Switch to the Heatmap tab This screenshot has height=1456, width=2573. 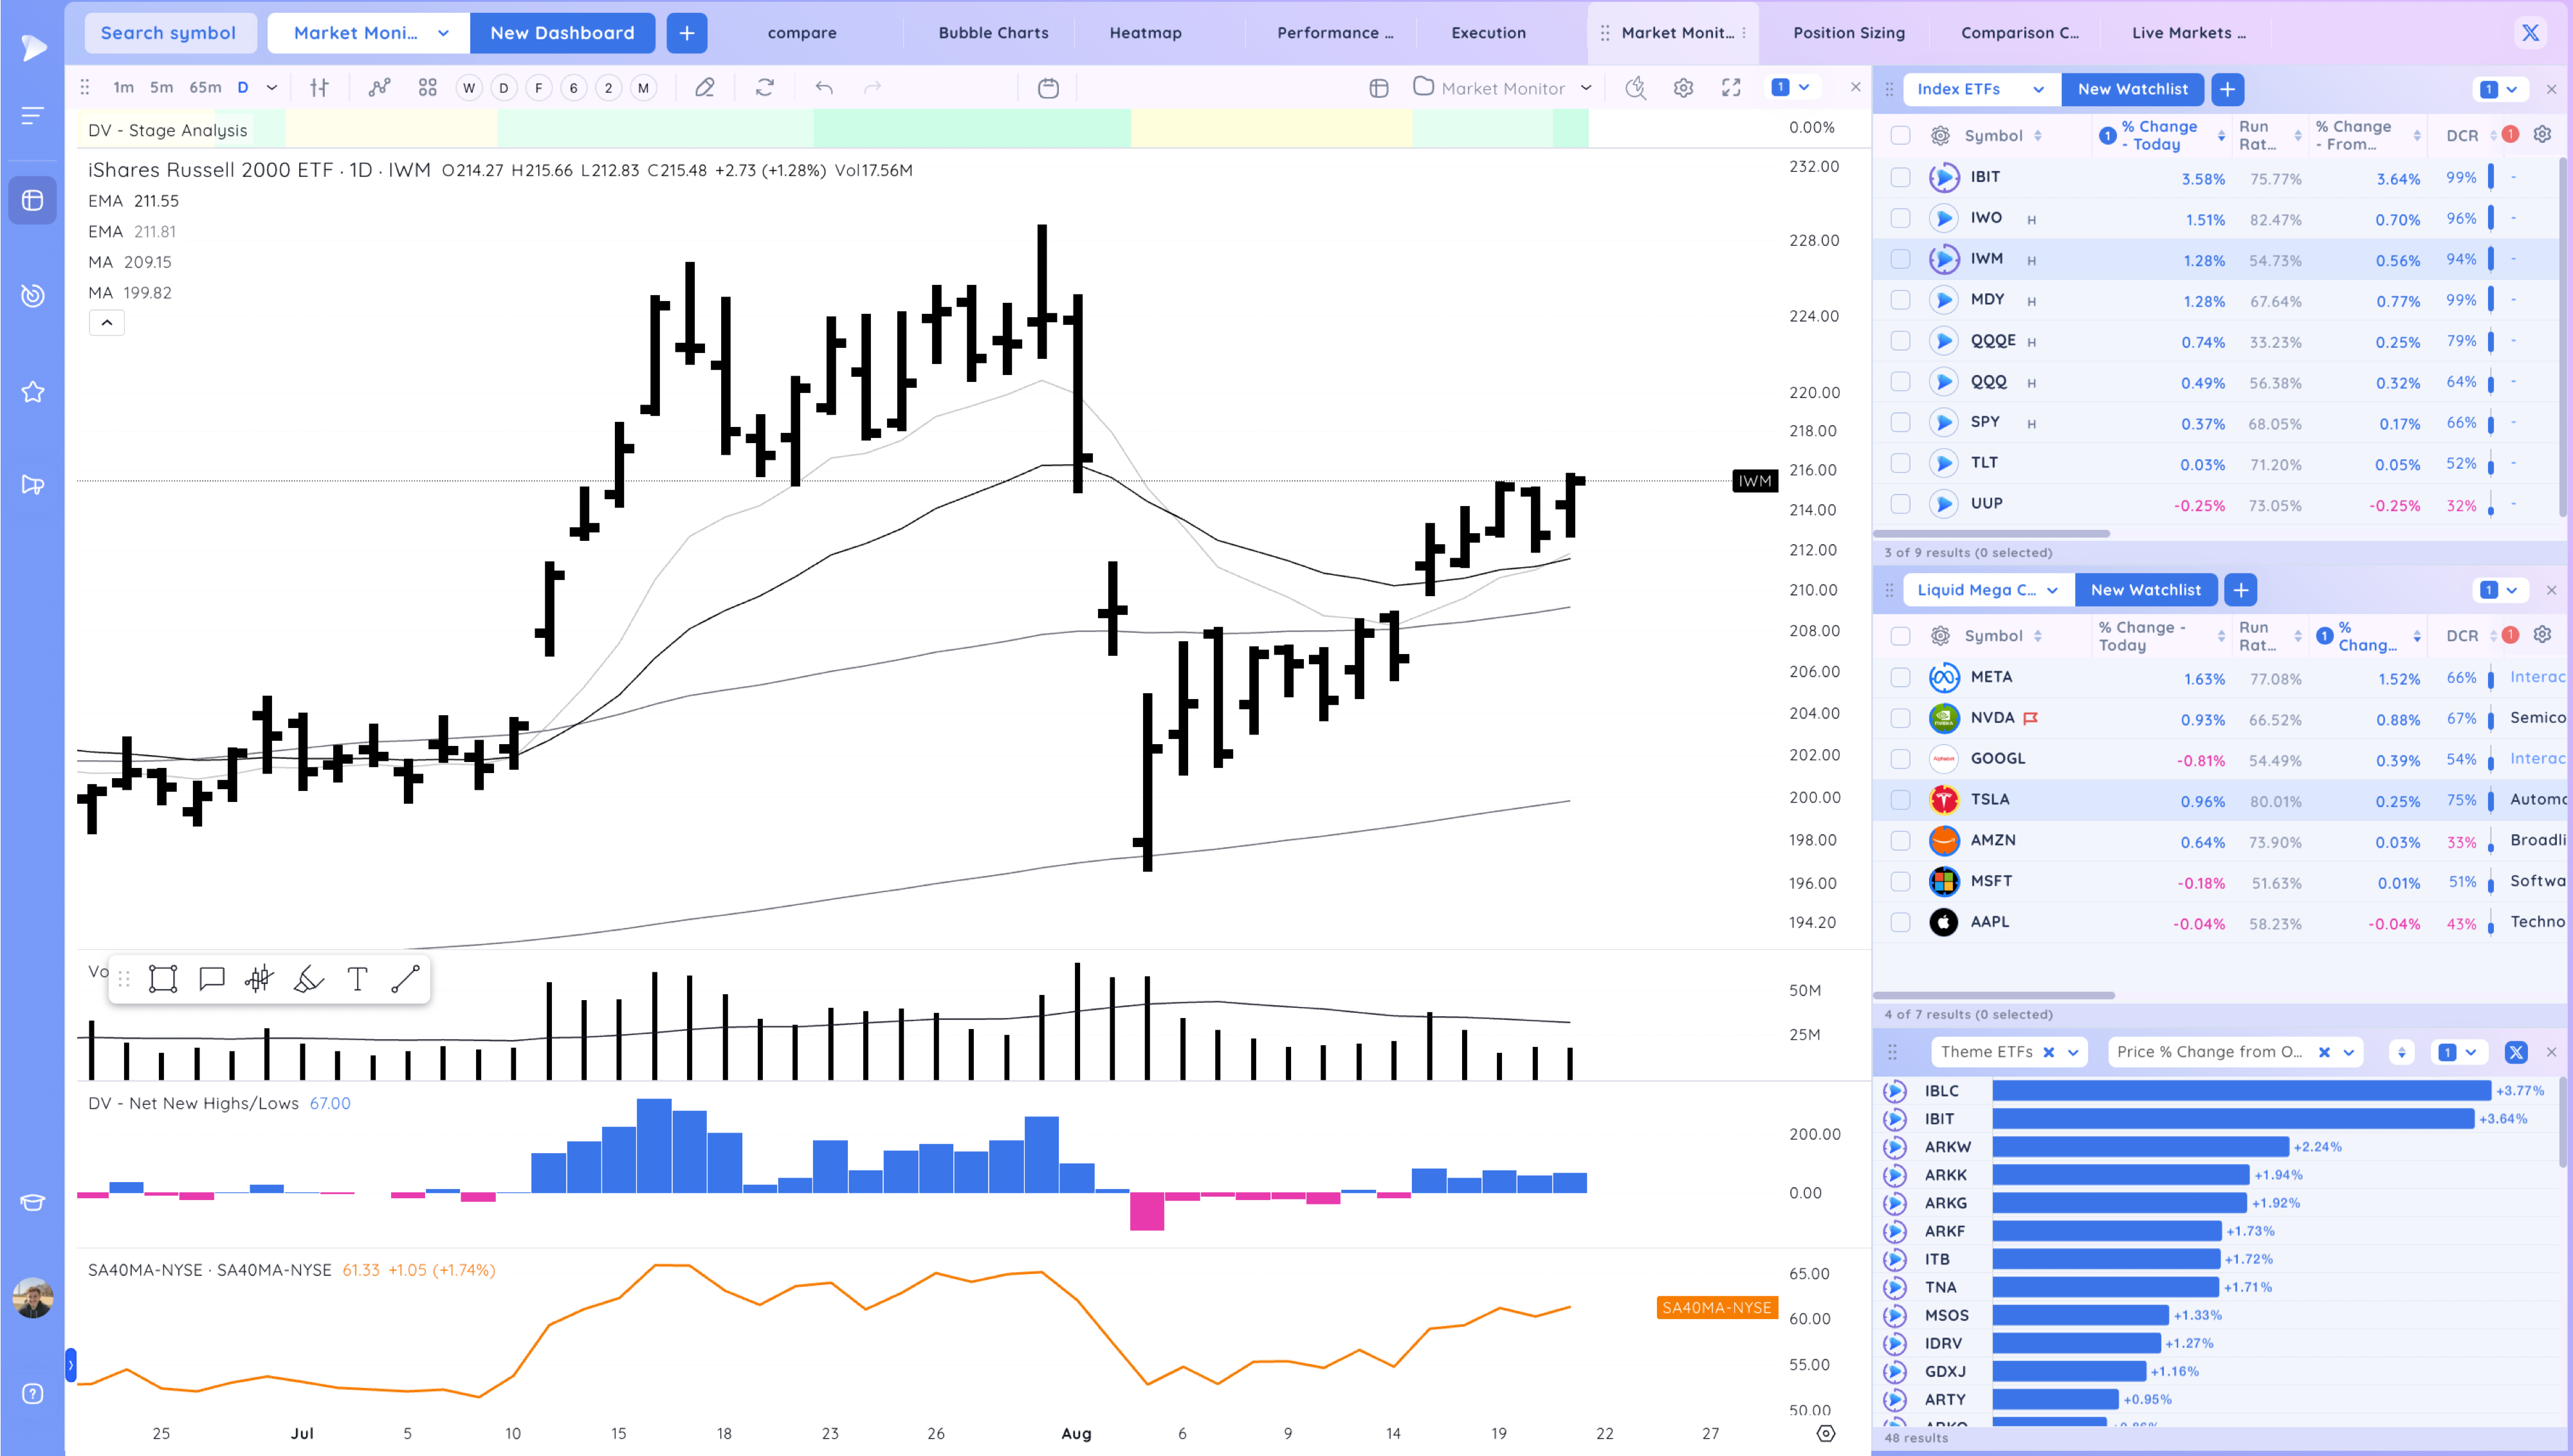pos(1145,33)
